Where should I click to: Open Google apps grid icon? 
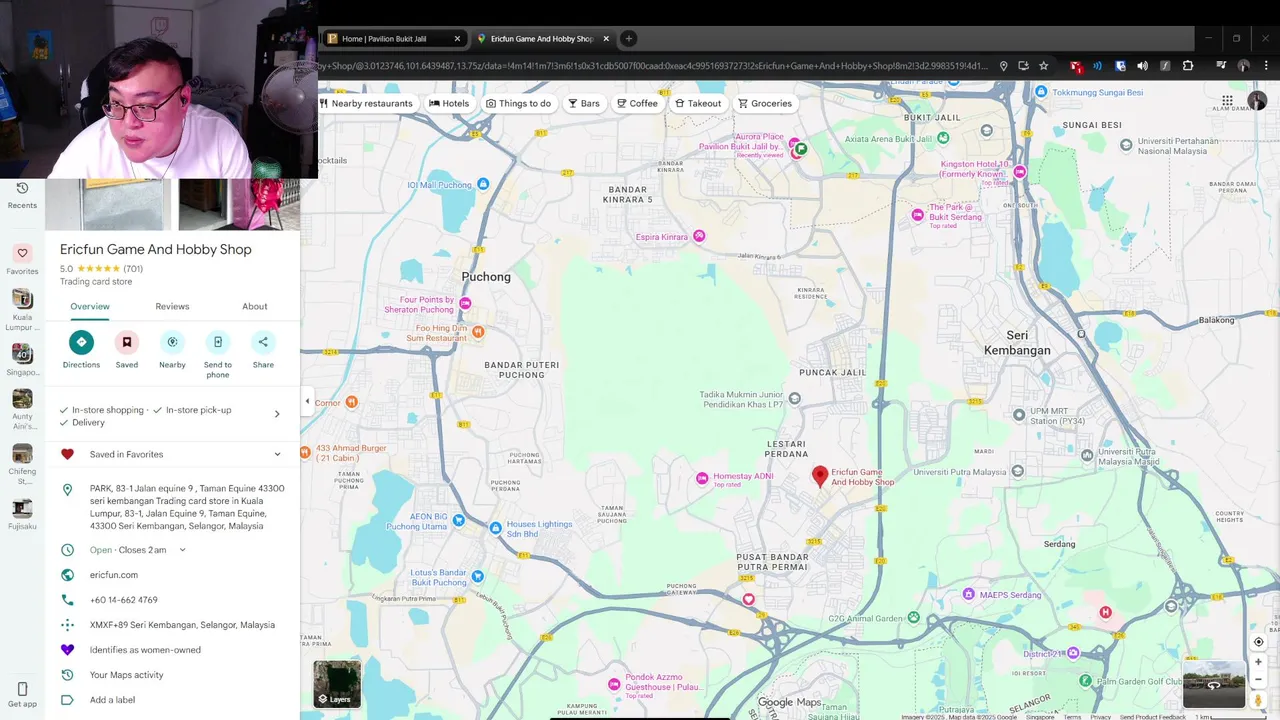[1227, 101]
